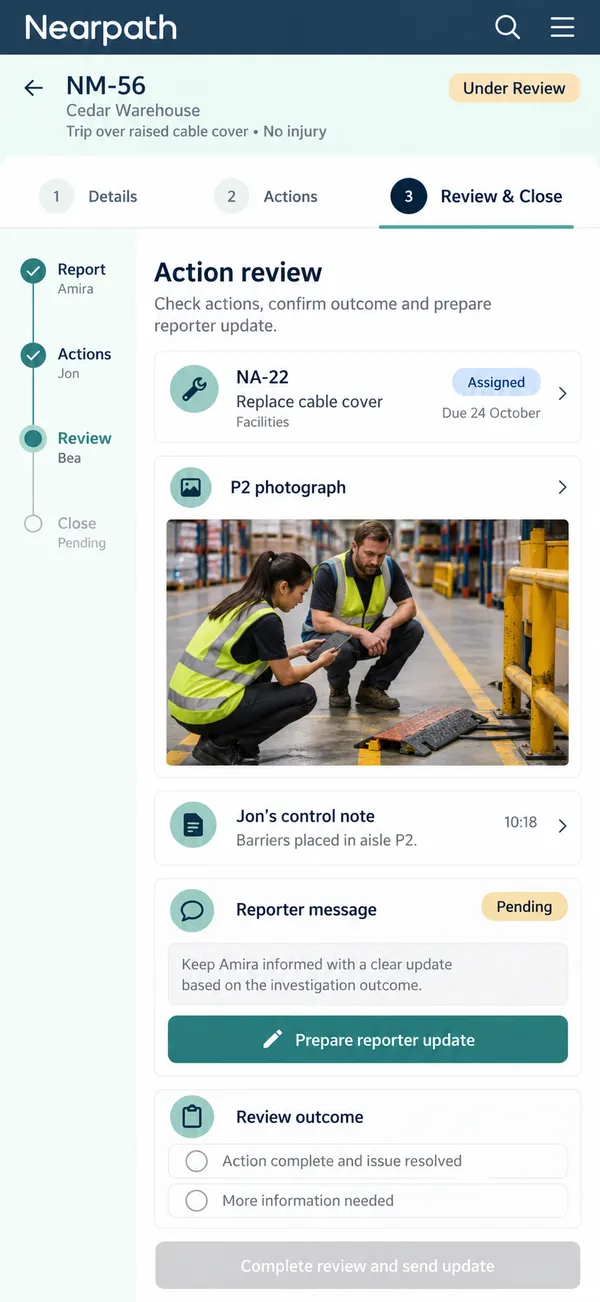Click the pending Close step circle
This screenshot has width=600, height=1302.
33,524
